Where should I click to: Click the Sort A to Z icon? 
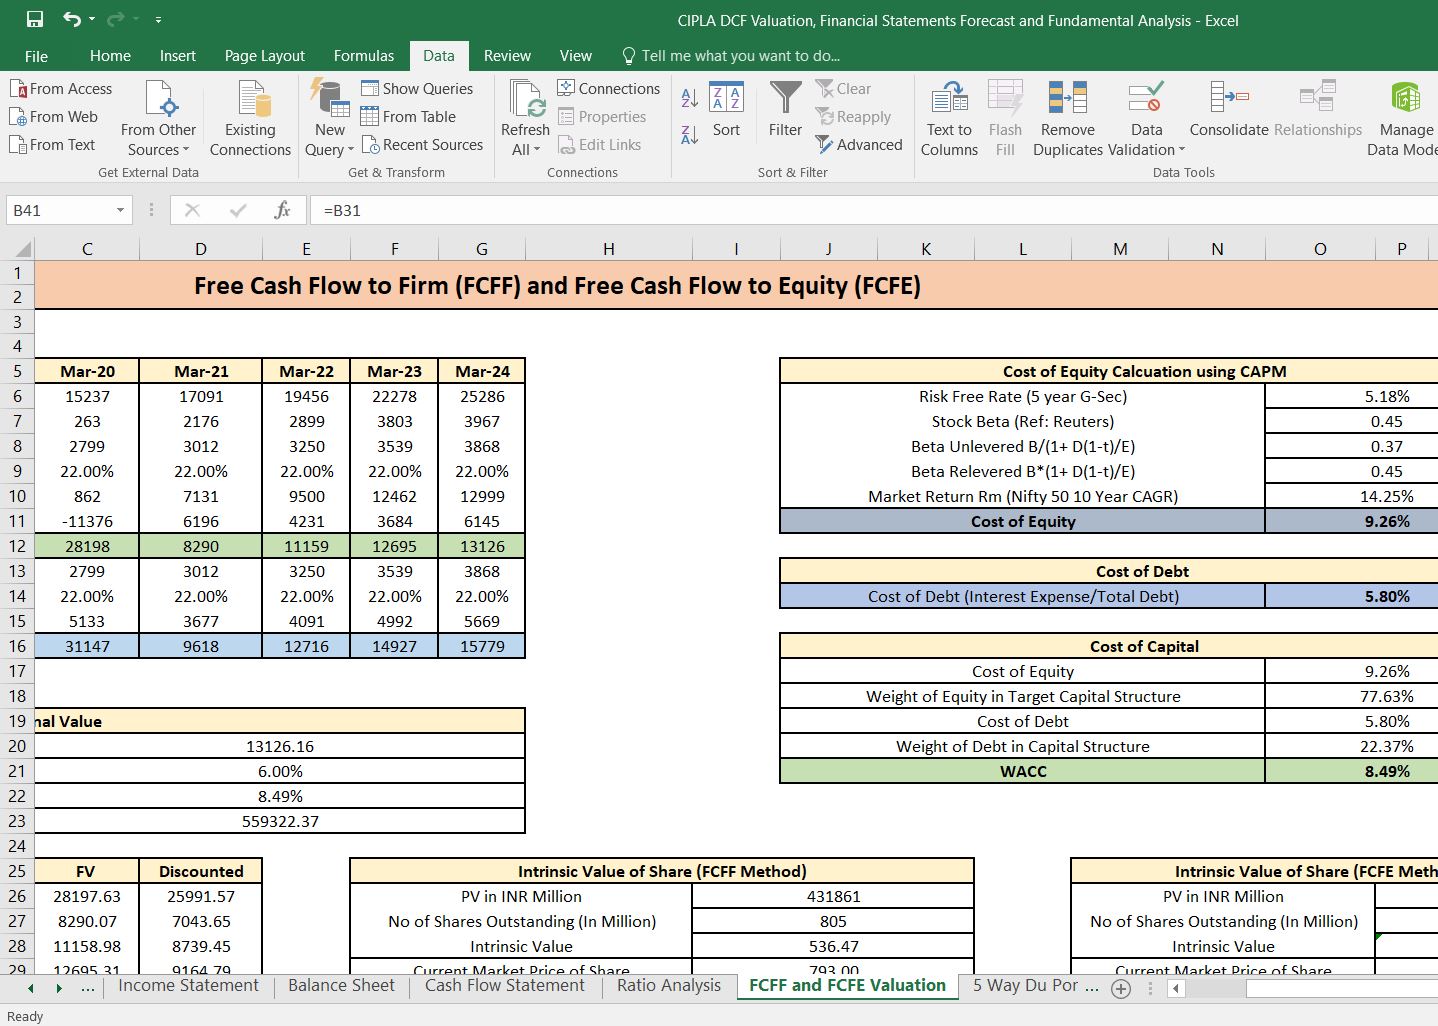click(x=689, y=97)
